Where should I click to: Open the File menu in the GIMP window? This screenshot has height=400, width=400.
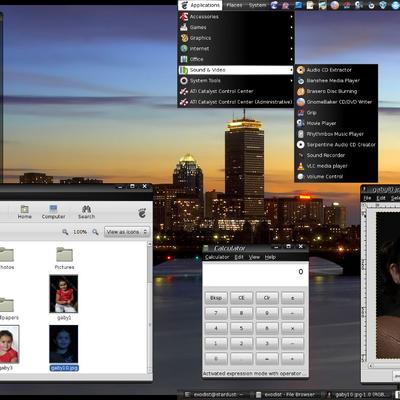point(367,198)
